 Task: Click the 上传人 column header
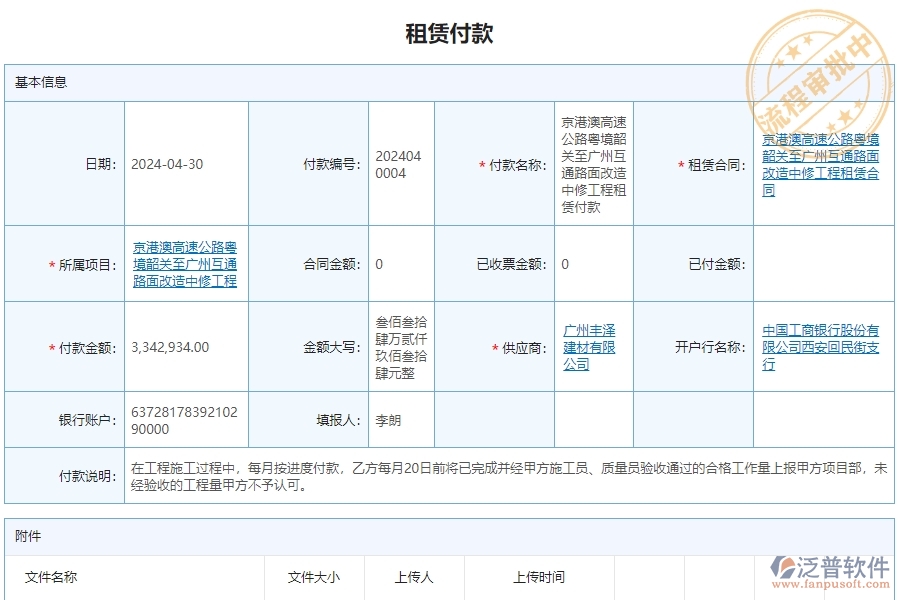[410, 577]
